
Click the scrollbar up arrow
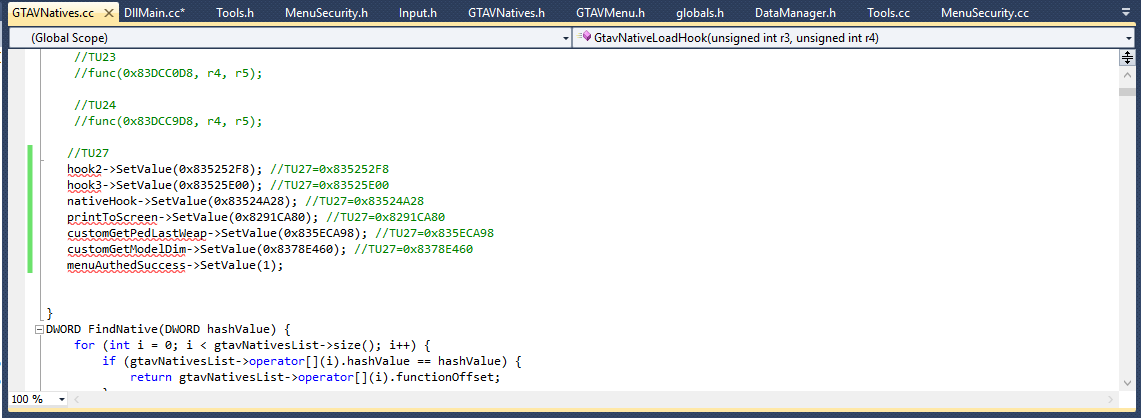tap(1126, 75)
